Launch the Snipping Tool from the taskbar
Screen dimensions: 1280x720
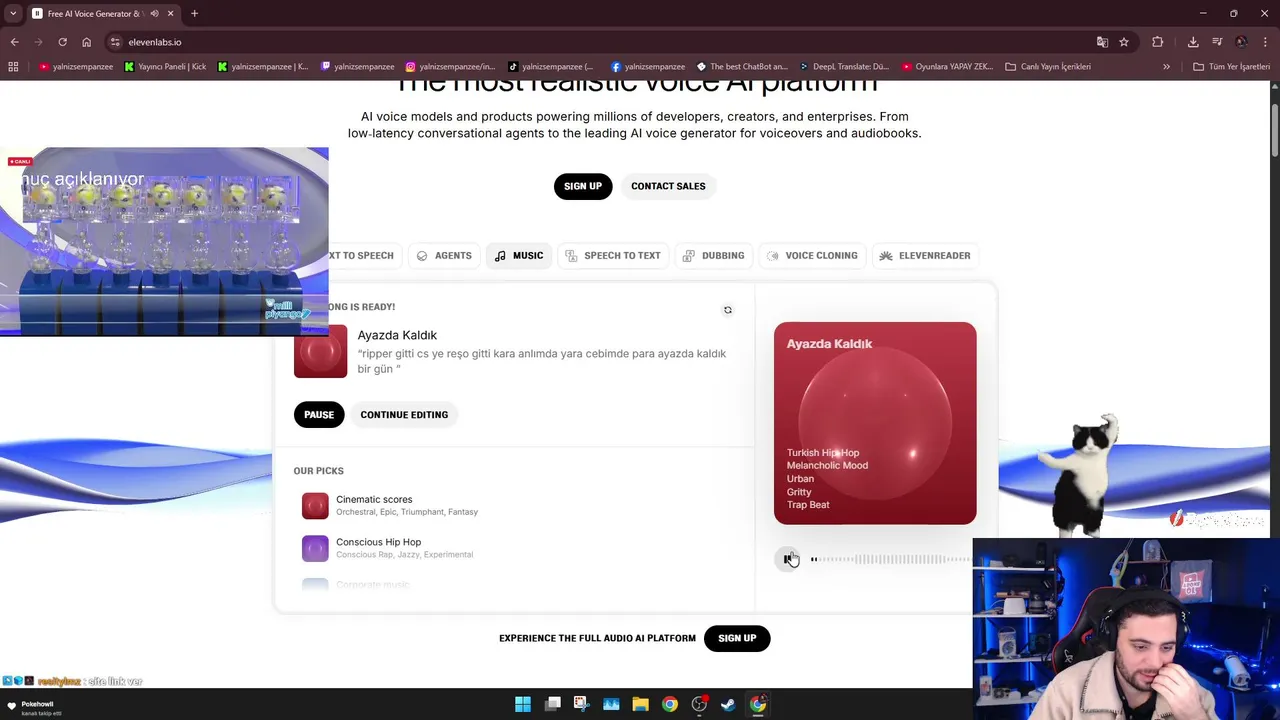pyautogui.click(x=581, y=704)
